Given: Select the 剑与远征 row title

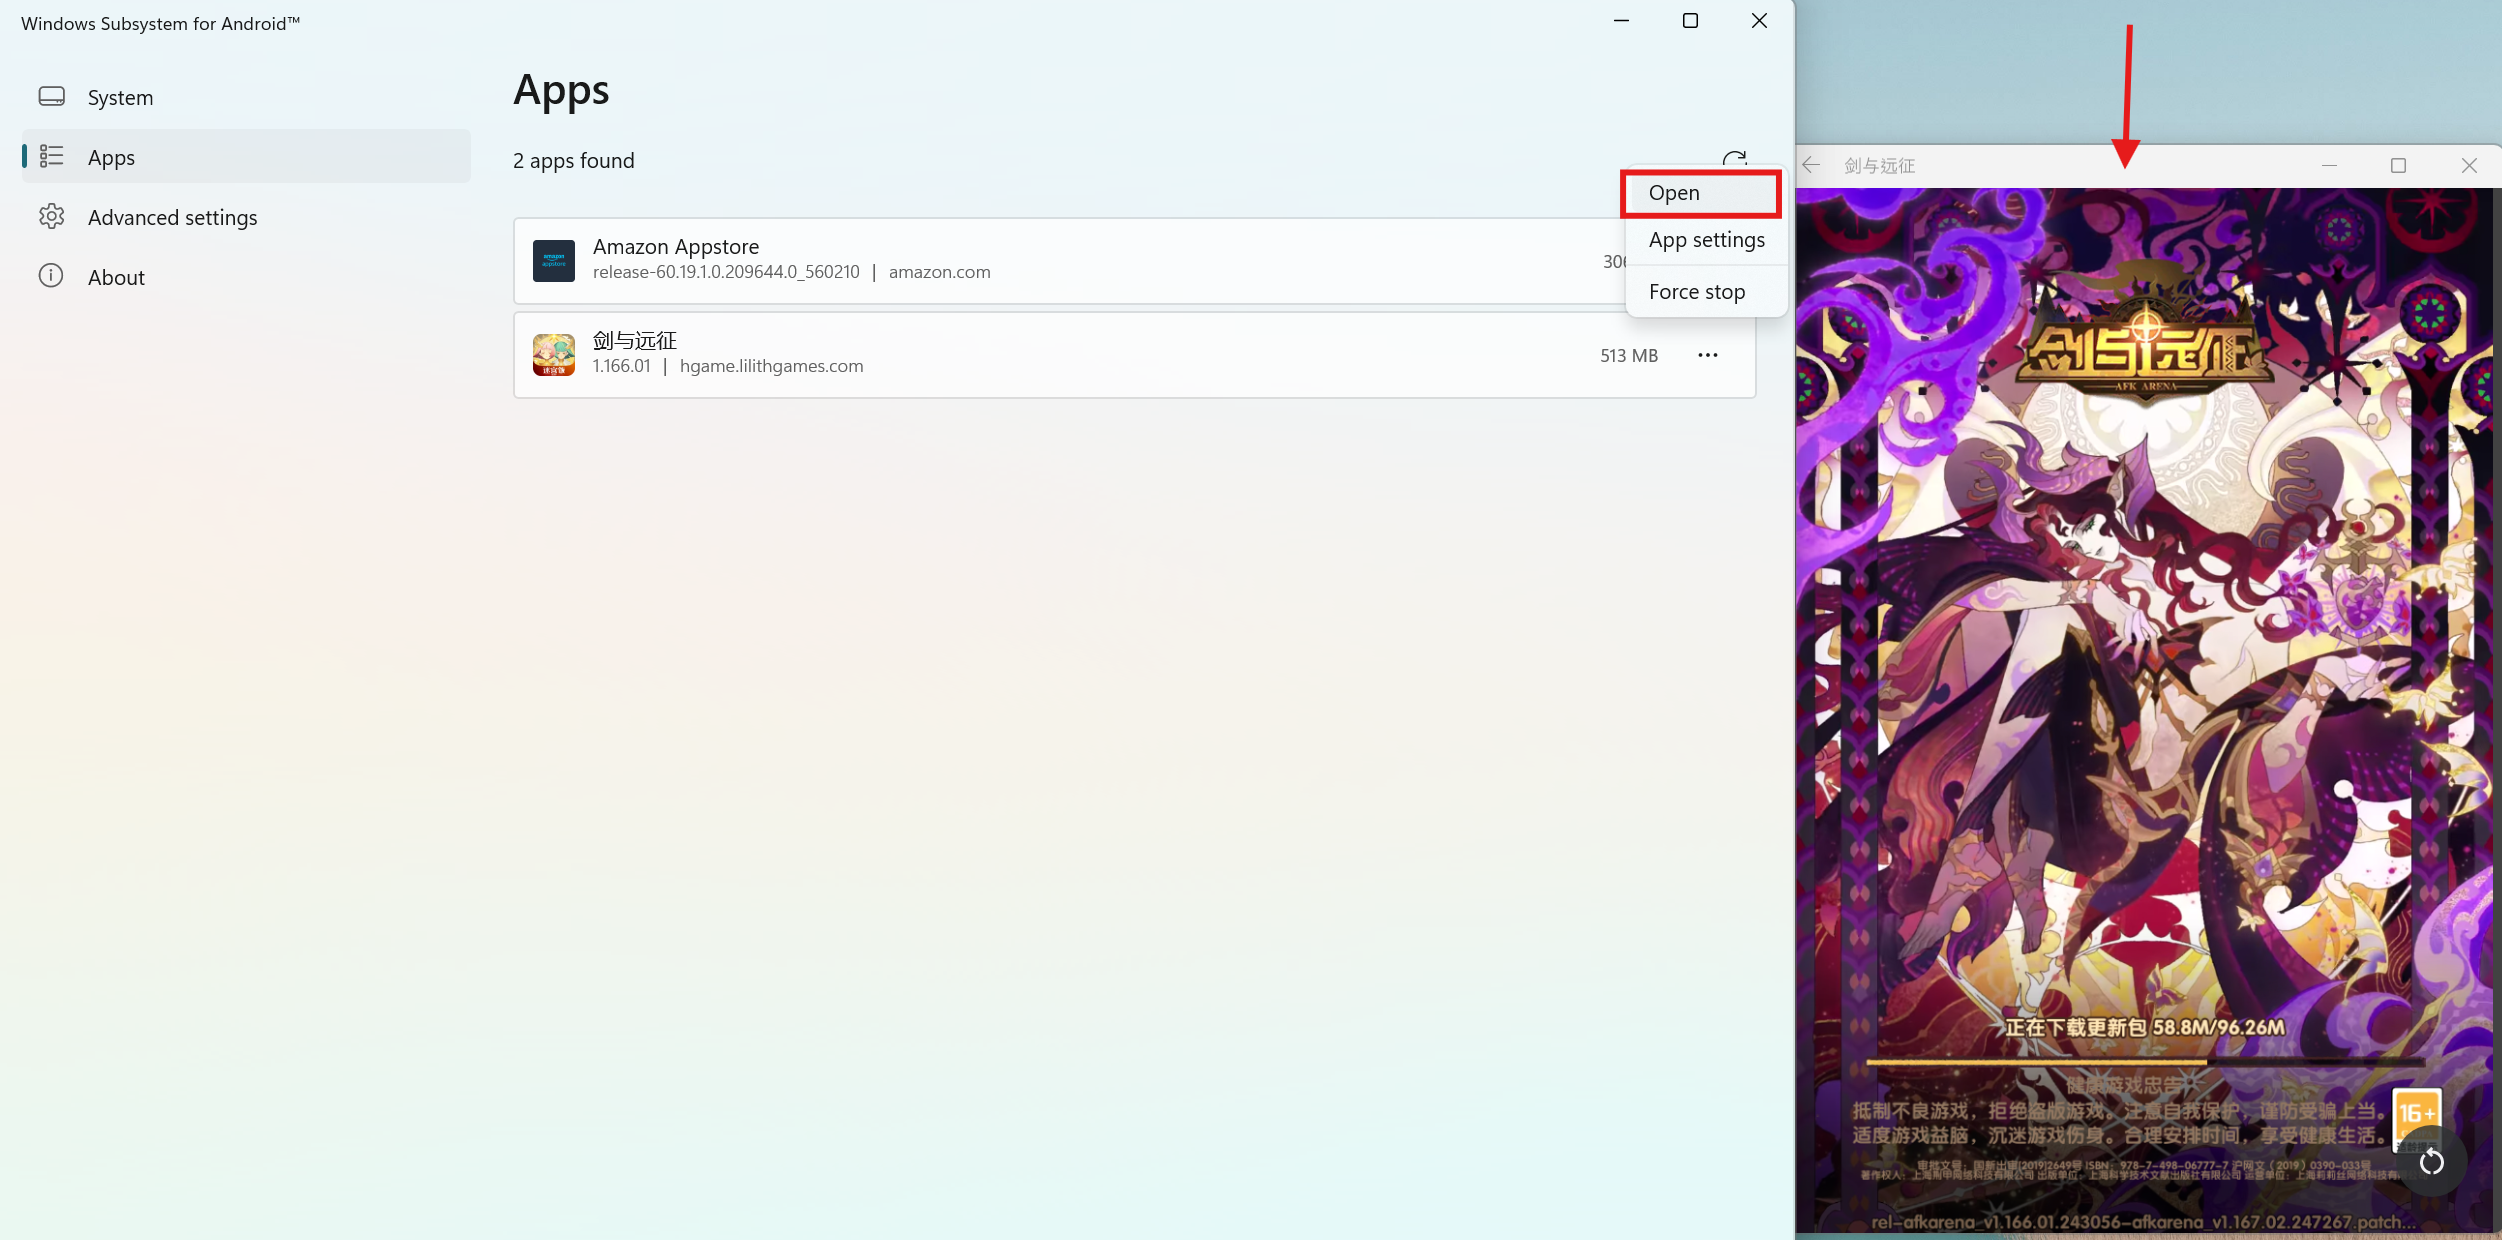Looking at the screenshot, I should (x=635, y=340).
